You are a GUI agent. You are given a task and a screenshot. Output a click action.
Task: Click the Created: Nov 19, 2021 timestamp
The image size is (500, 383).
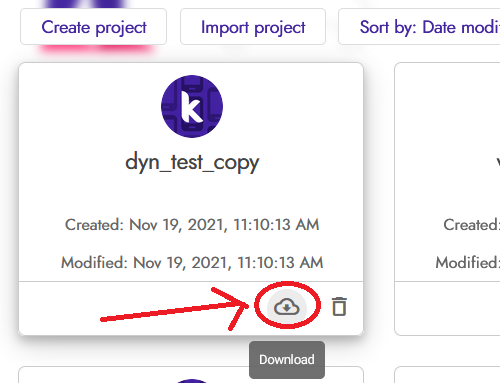(x=192, y=225)
